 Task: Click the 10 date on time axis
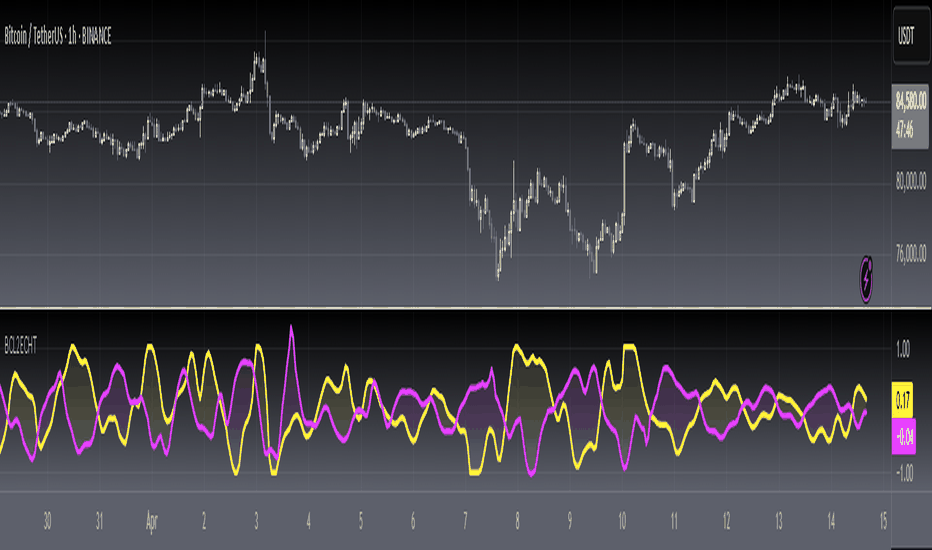622,521
